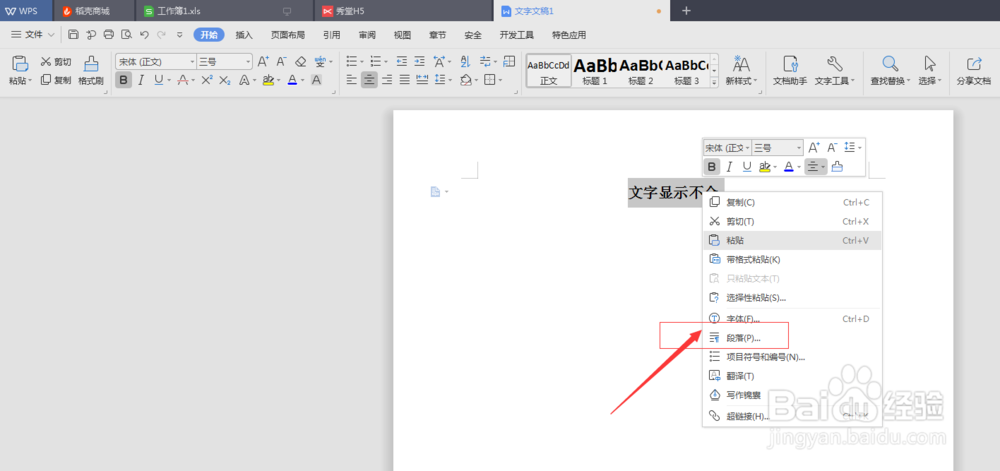Switch to the 工作簿1.xls document tab
Screen dimensions: 1000x471
coord(224,11)
